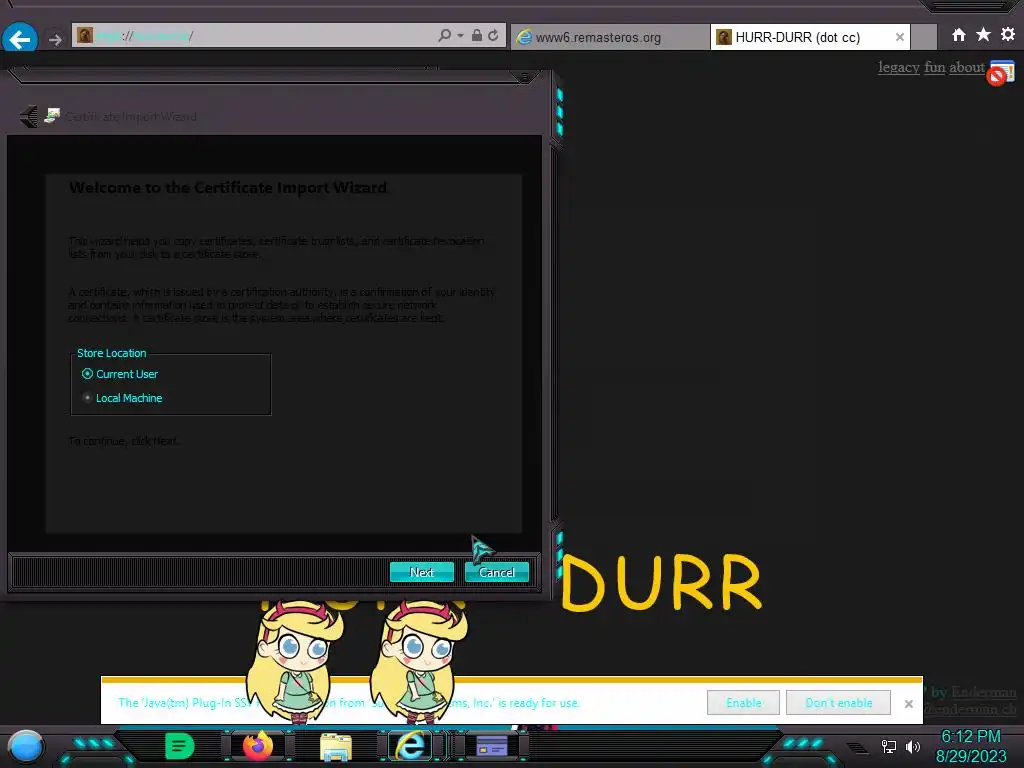Click the blocked content icon near 'about'
1024x768 pixels.
click(1000, 72)
